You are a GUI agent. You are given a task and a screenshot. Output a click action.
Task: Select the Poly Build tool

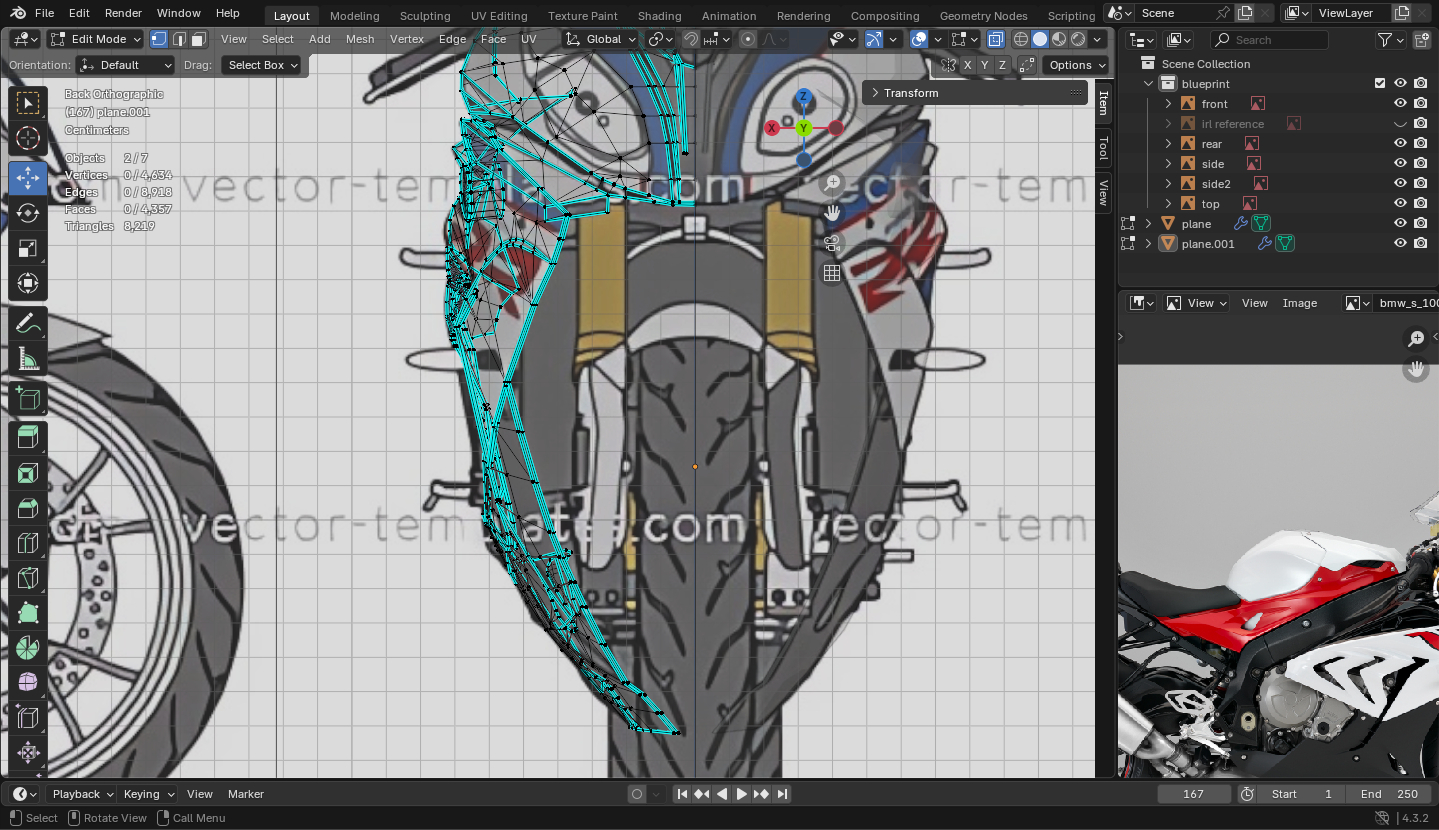click(x=28, y=612)
